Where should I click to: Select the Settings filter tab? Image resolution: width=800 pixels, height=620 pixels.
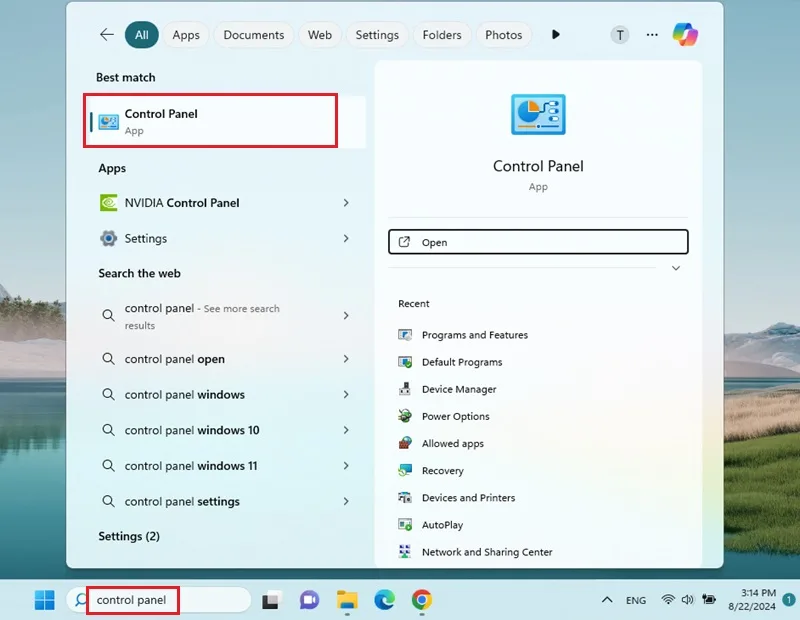click(377, 35)
